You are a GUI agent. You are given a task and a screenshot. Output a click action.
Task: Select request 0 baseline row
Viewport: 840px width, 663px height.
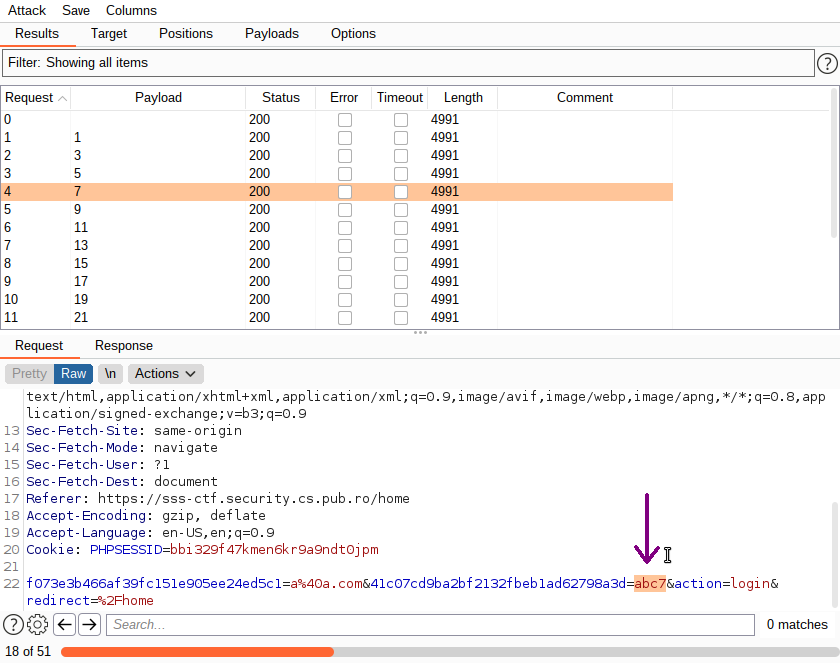coord(336,119)
